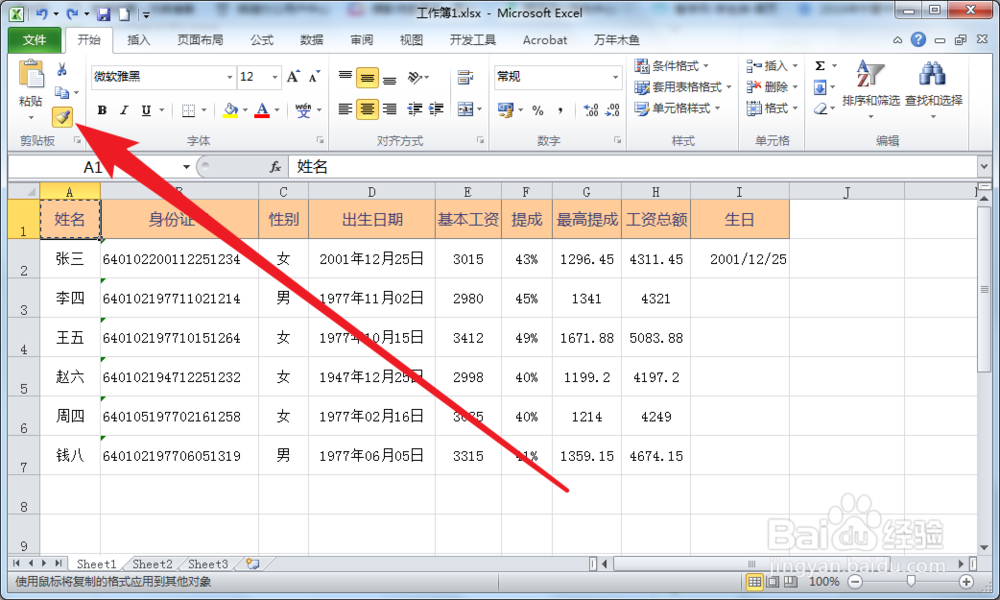The height and width of the screenshot is (600, 1000).
Task: Click Decrease Decimal icon
Action: point(612,110)
